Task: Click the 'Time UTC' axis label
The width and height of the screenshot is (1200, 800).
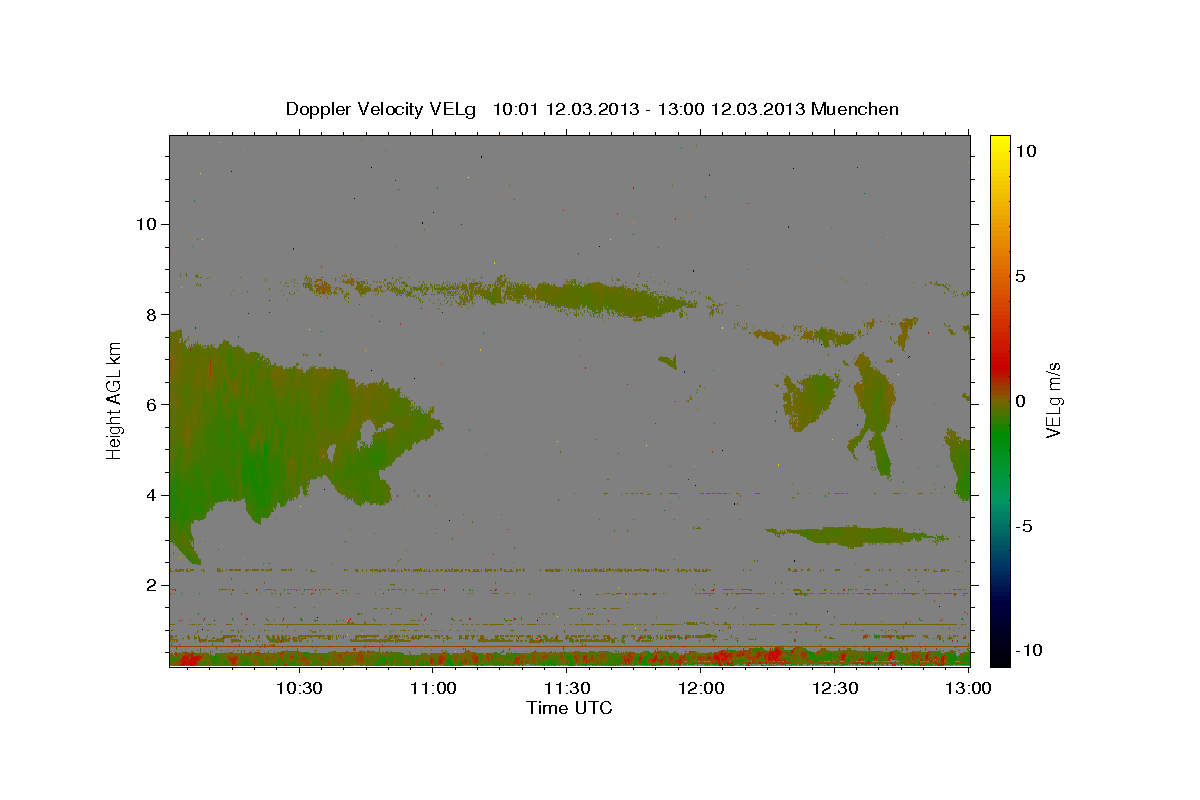Action: tap(569, 708)
